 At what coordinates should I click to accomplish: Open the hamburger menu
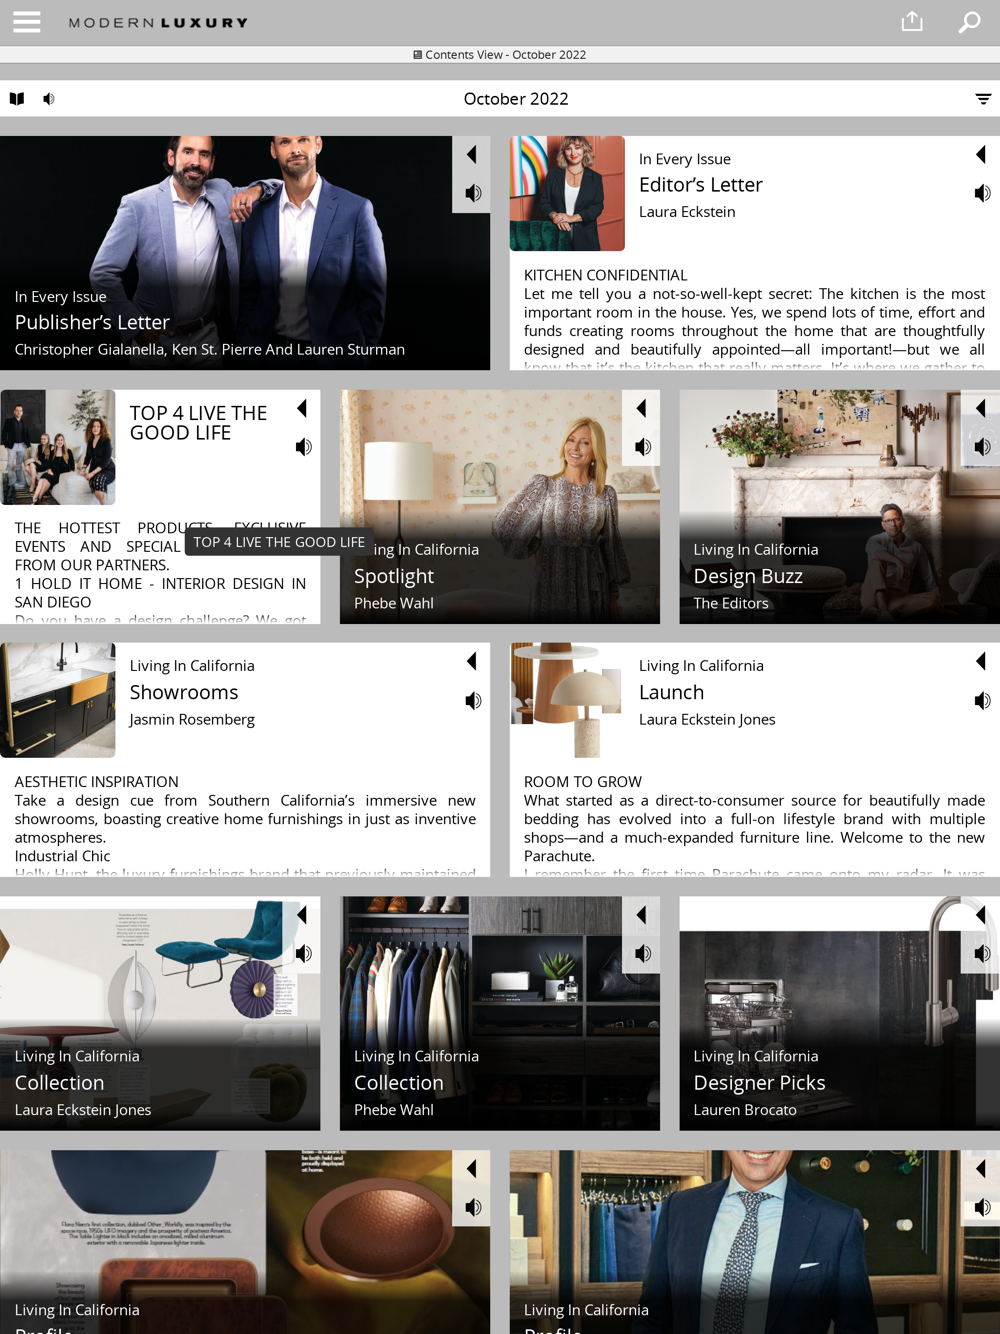pos(27,21)
